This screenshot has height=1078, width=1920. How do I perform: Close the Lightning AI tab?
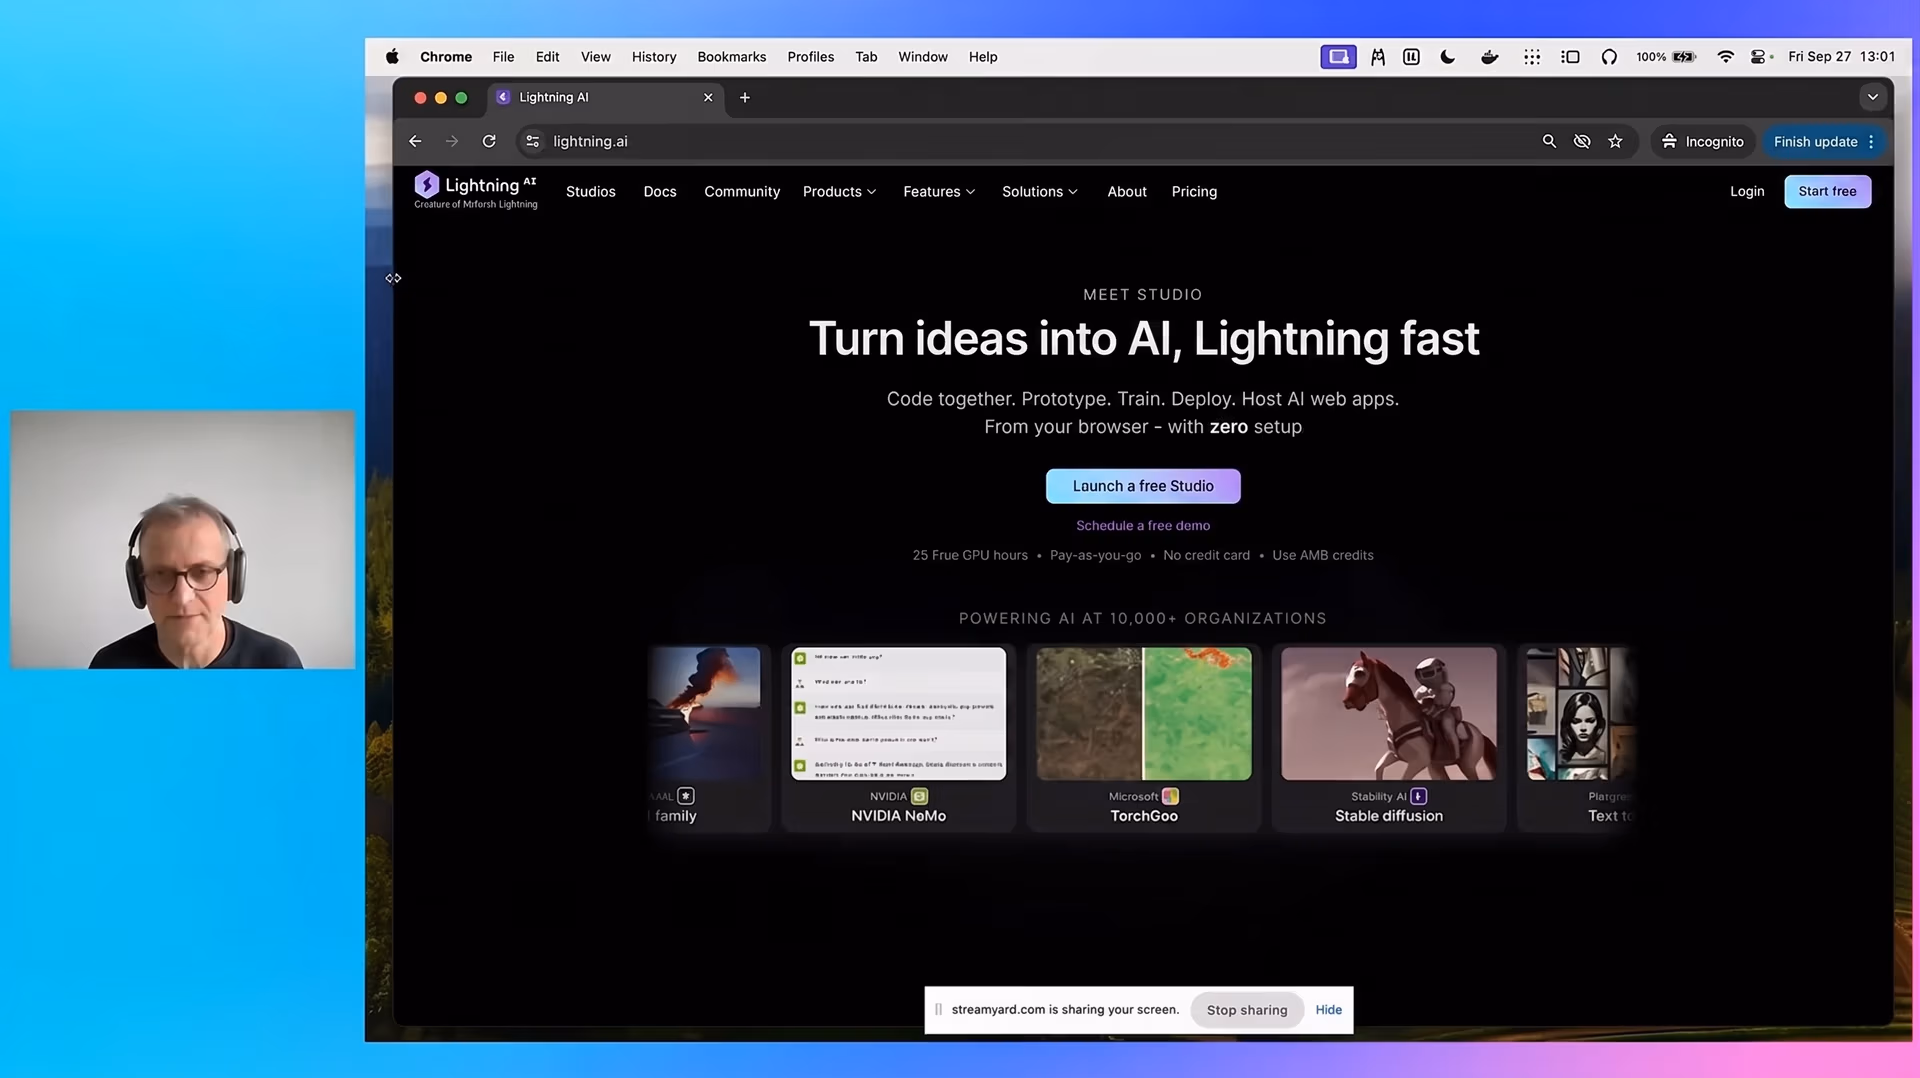click(x=708, y=97)
